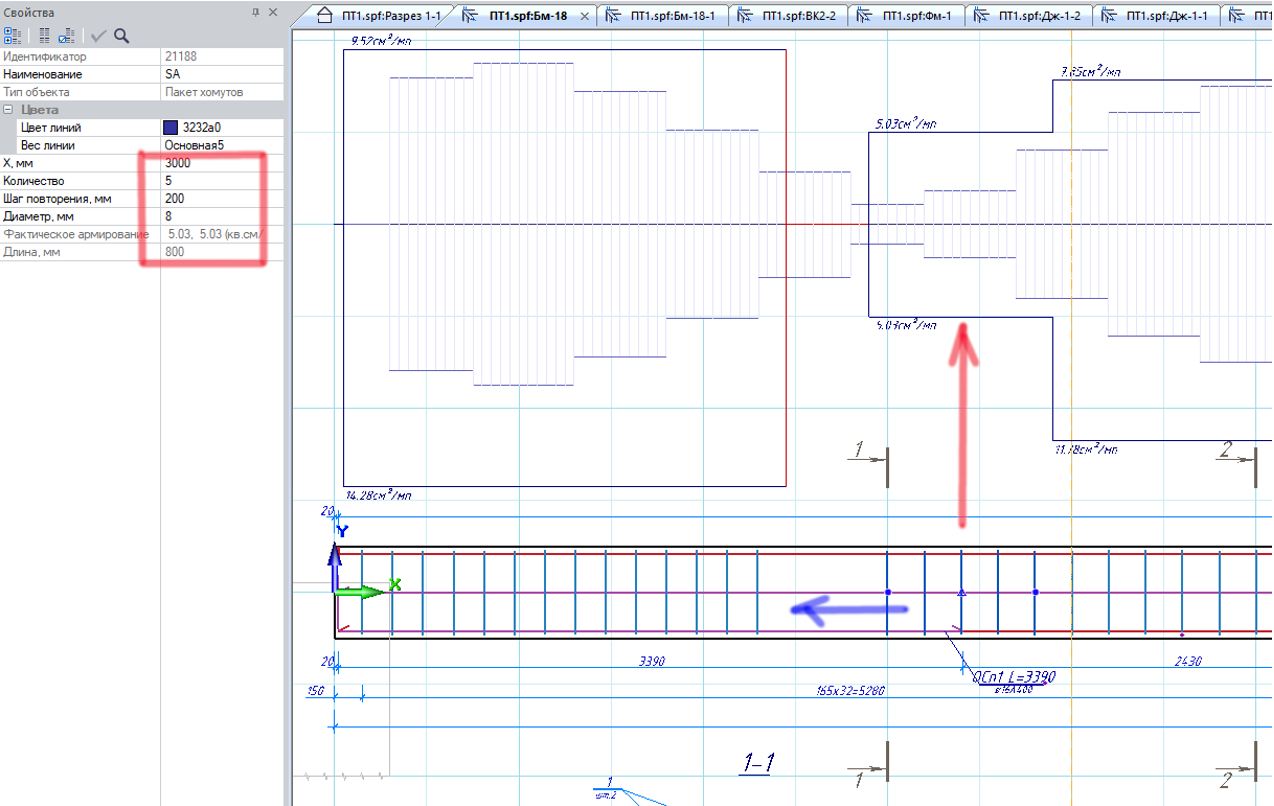
Task: Edit the Количество value field
Action: click(222, 181)
